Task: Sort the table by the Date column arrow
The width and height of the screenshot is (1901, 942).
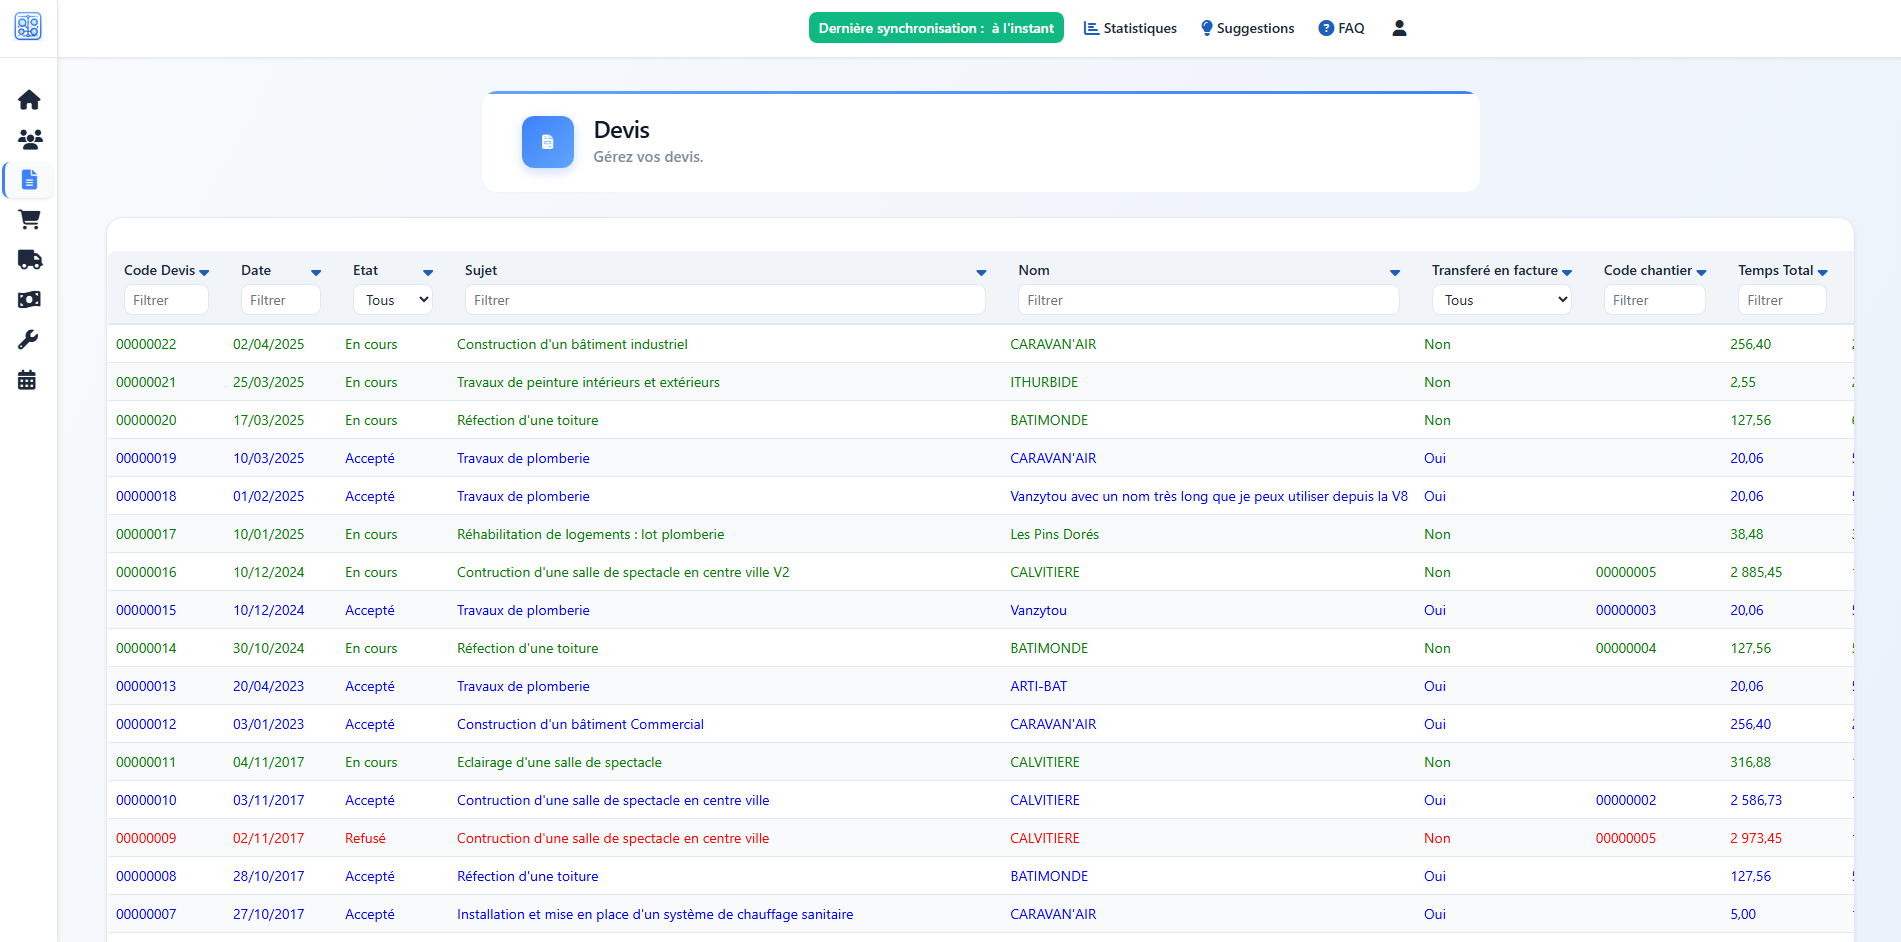Action: tap(315, 271)
